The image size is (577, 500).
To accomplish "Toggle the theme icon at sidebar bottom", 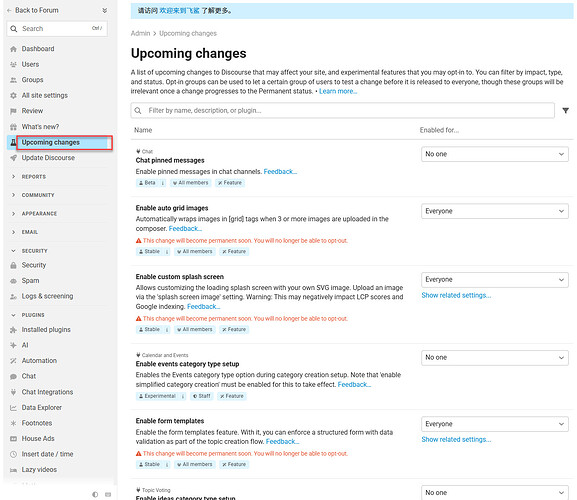I will pos(95,494).
